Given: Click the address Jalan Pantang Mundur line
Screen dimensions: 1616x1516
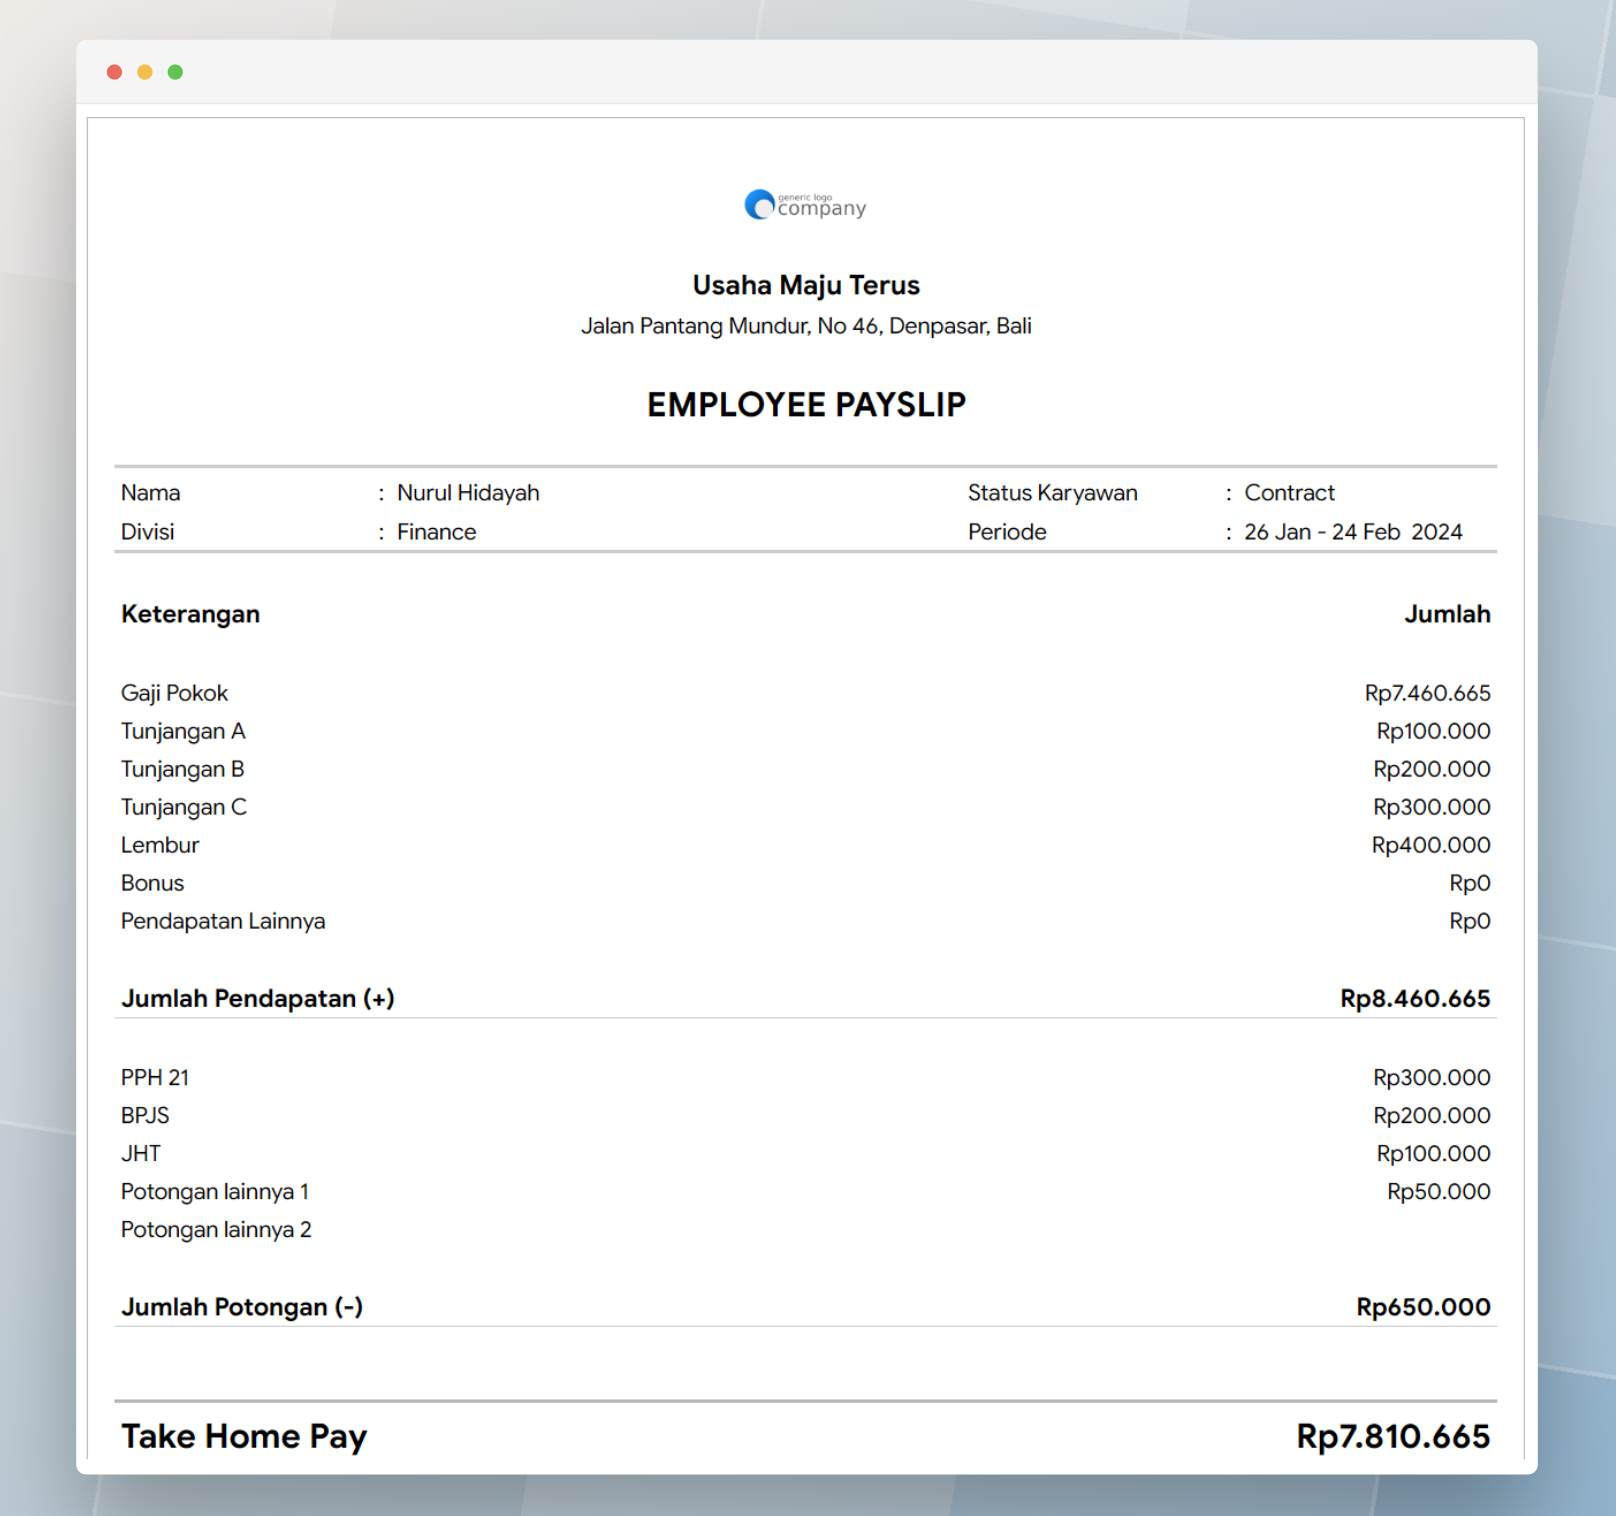Looking at the screenshot, I should coord(806,326).
